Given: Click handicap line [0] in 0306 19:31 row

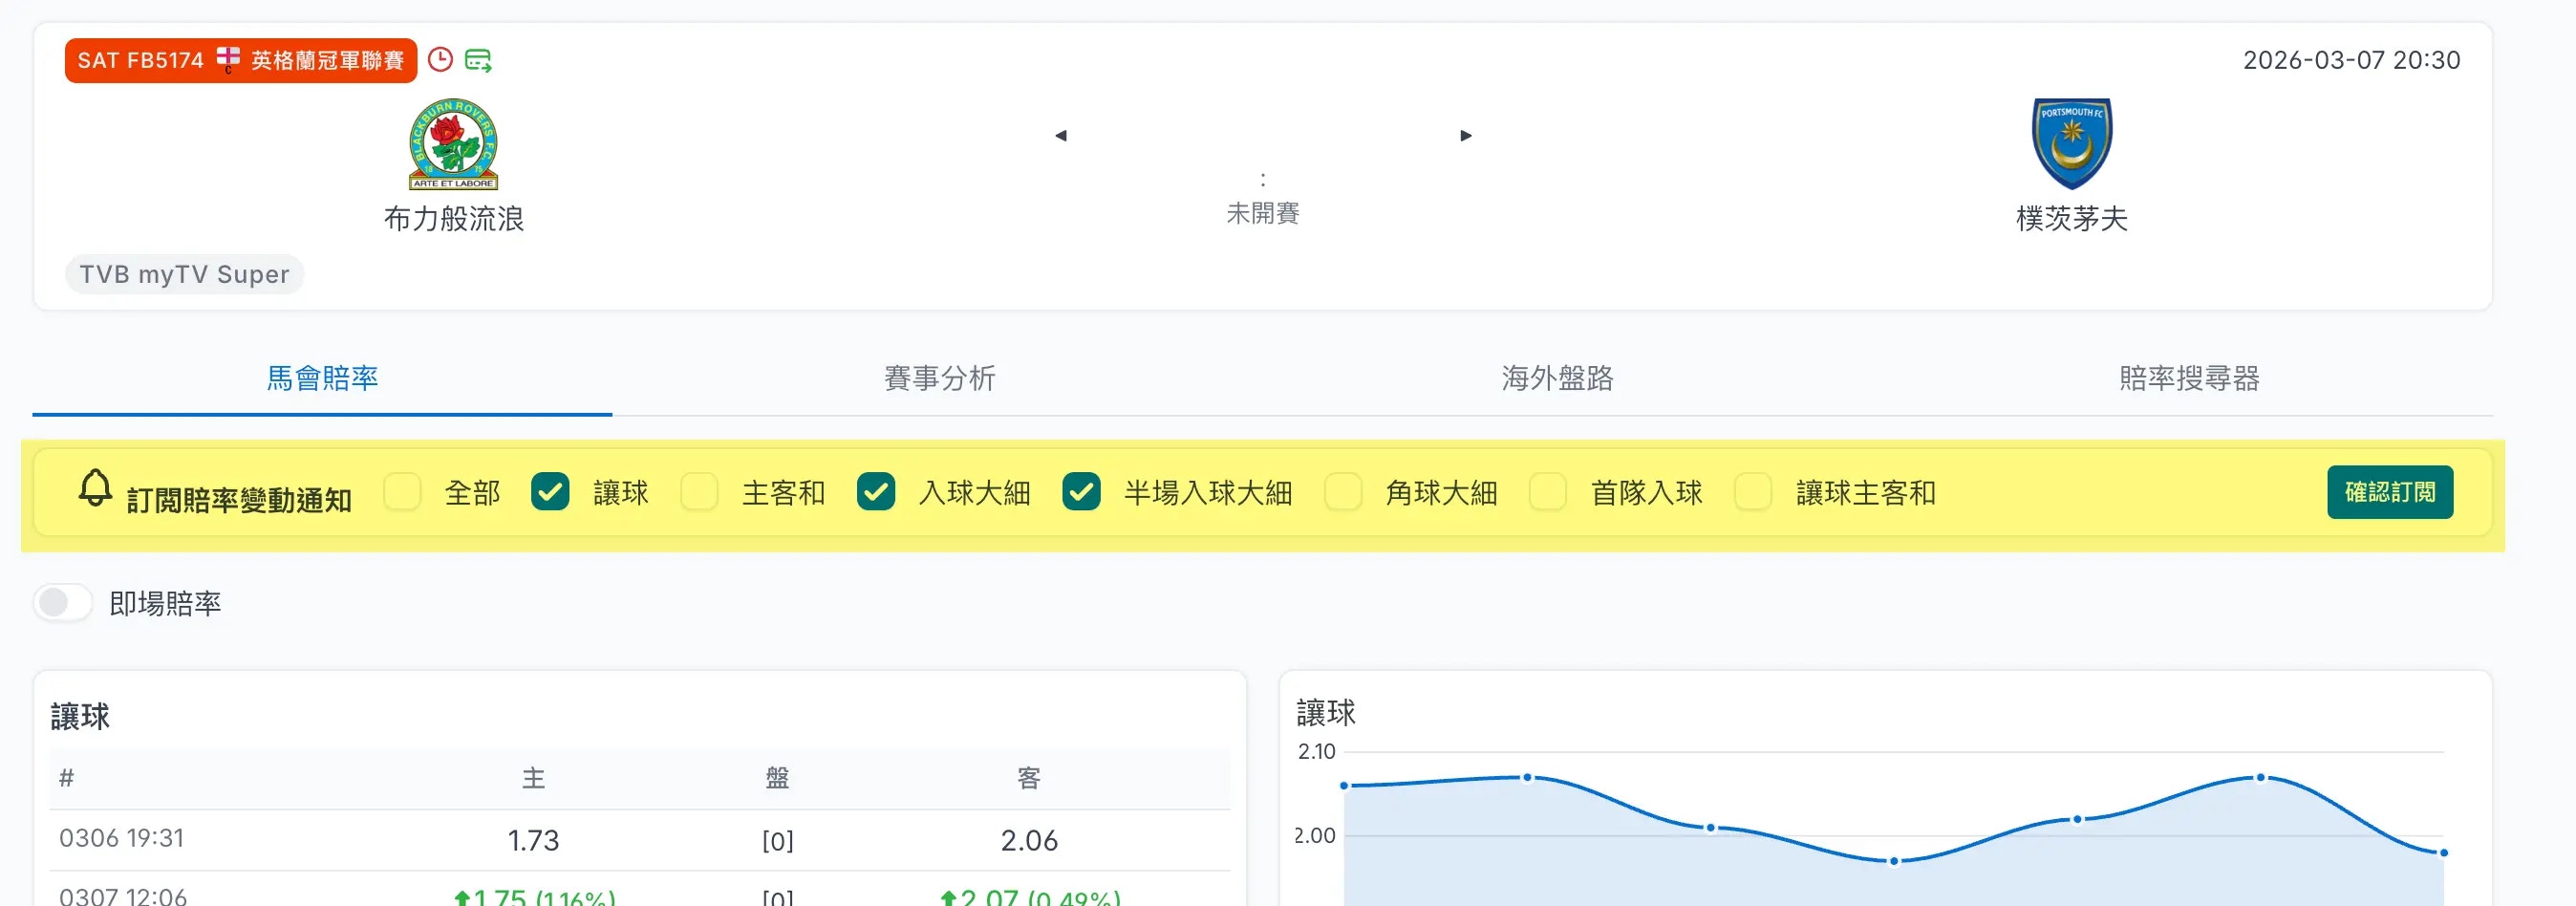Looking at the screenshot, I should coord(777,840).
